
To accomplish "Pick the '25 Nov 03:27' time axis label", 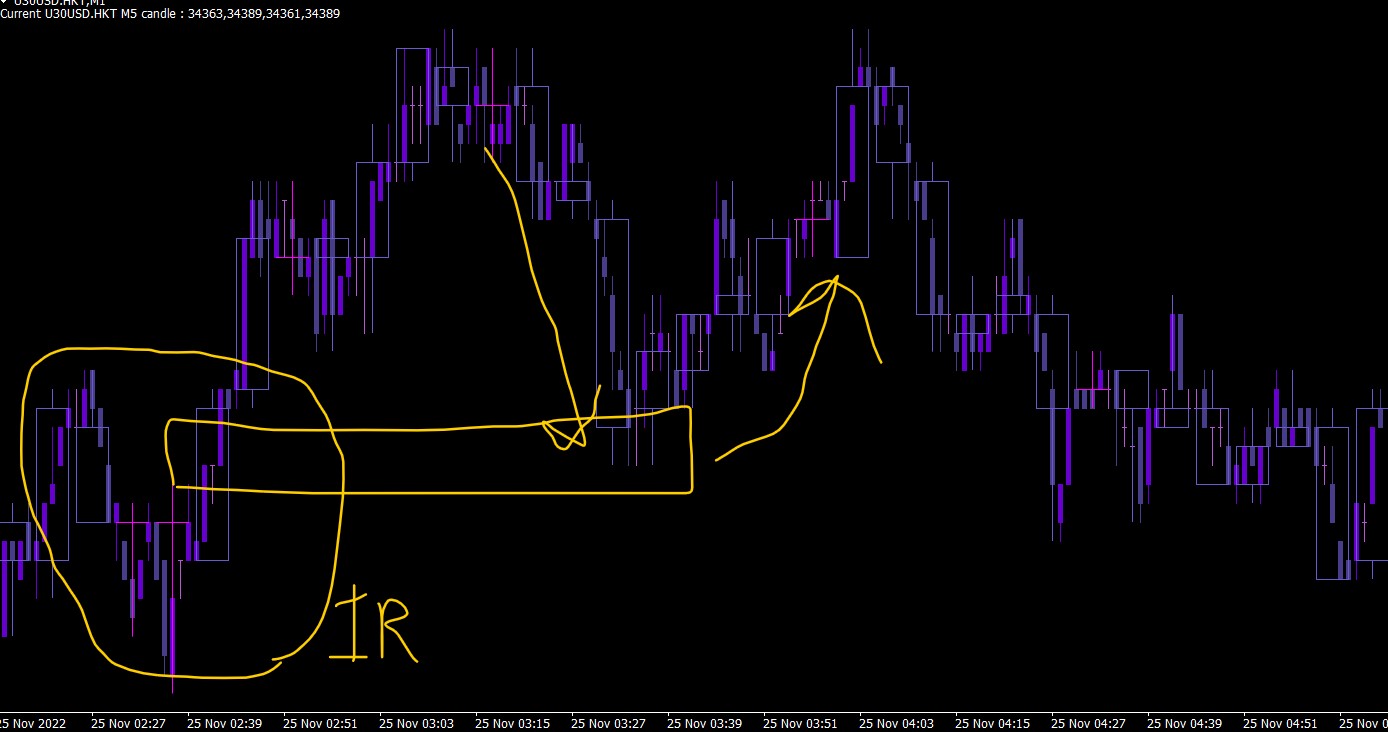I will pyautogui.click(x=610, y=723).
